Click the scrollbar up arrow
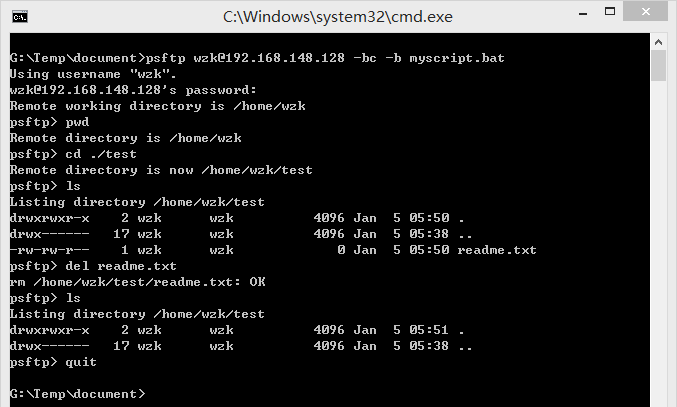Viewport: 677px width, 407px height. click(658, 42)
